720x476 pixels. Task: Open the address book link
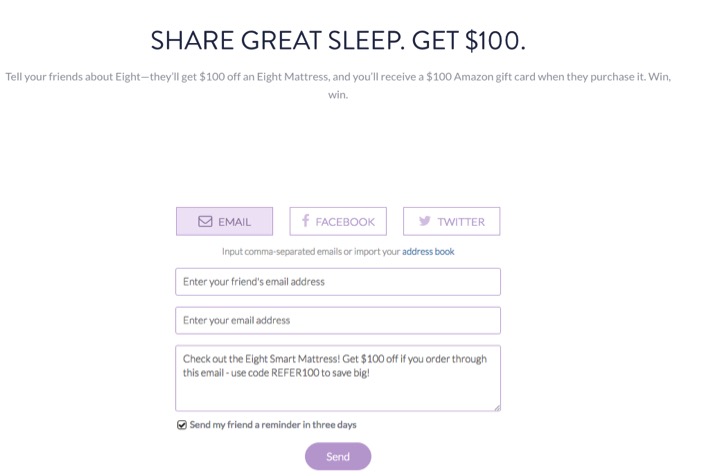point(428,252)
